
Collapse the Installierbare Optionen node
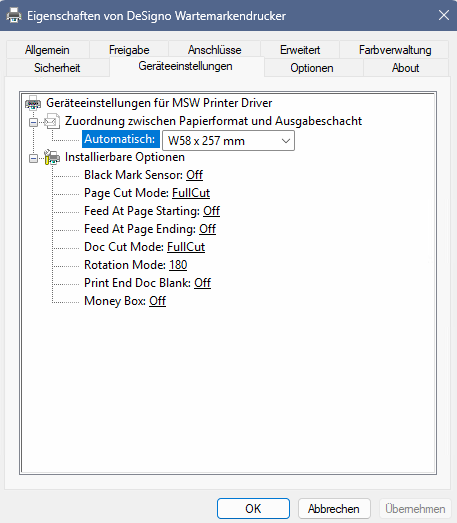coord(33,158)
